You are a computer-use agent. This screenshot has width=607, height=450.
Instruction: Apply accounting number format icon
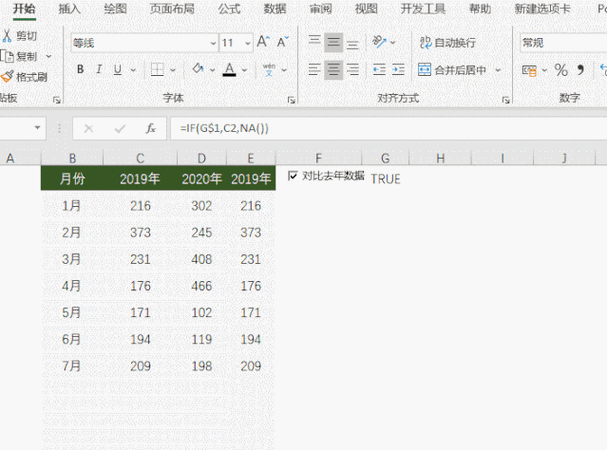[x=529, y=70]
